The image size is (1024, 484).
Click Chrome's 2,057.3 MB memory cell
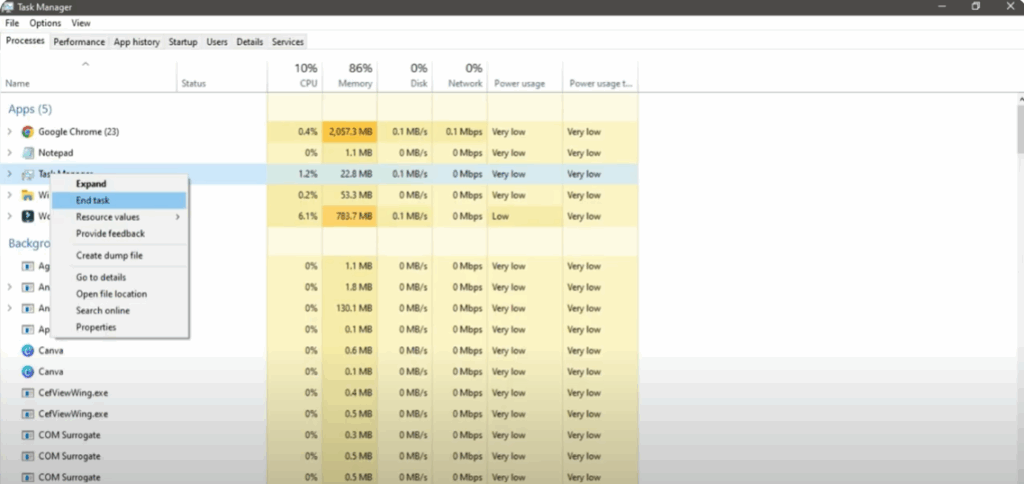(349, 132)
